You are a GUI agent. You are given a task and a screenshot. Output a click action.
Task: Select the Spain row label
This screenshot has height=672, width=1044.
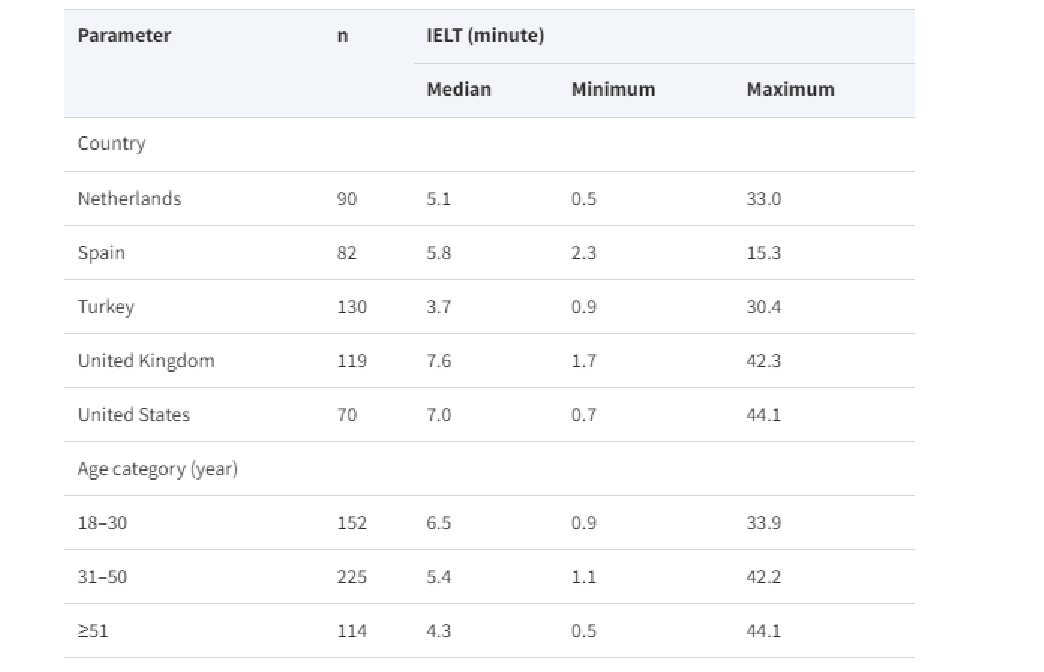click(x=101, y=253)
